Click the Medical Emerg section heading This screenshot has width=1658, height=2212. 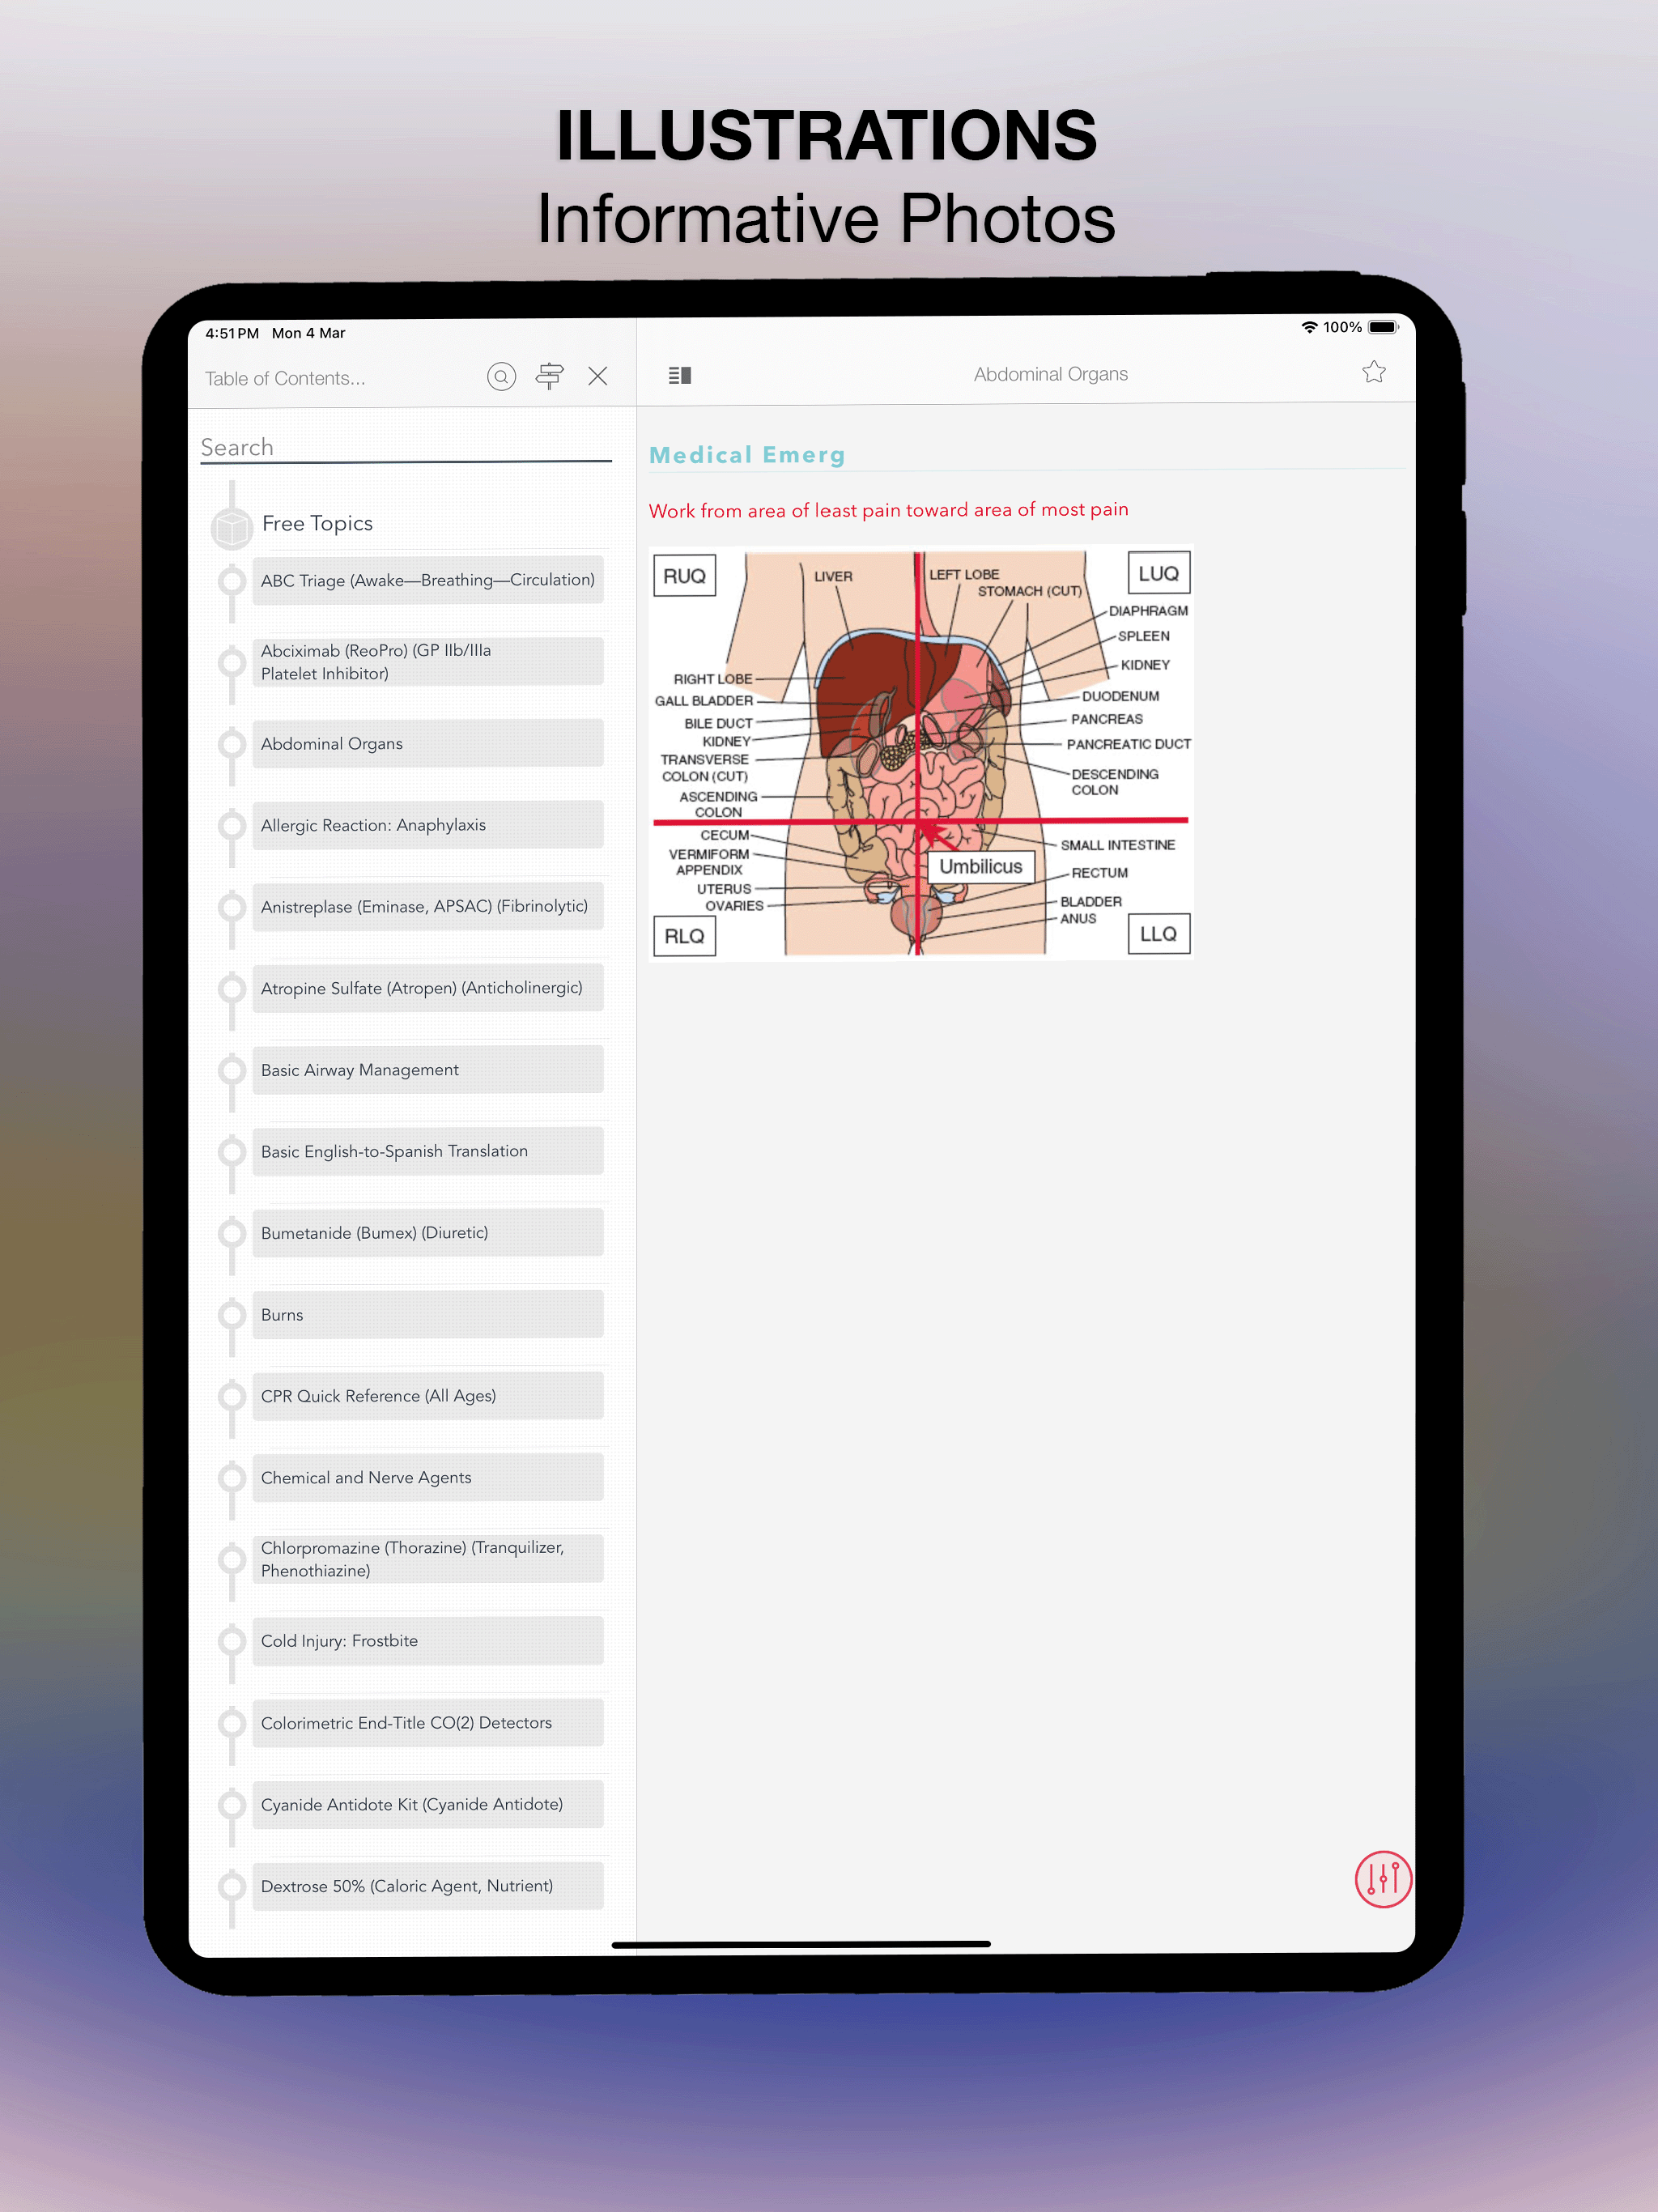747,455
